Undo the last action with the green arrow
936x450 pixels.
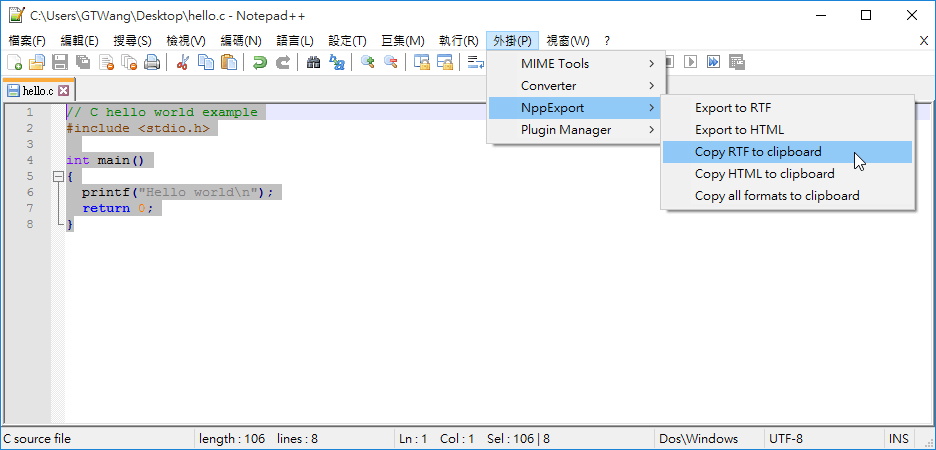point(260,62)
